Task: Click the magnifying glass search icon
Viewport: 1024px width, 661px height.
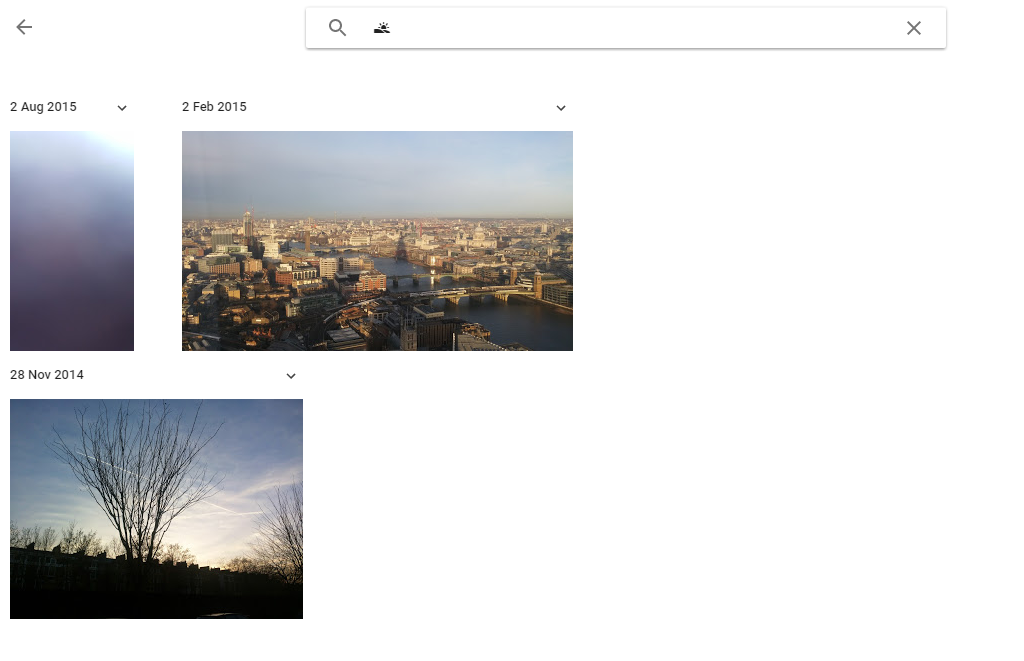Action: 337,28
